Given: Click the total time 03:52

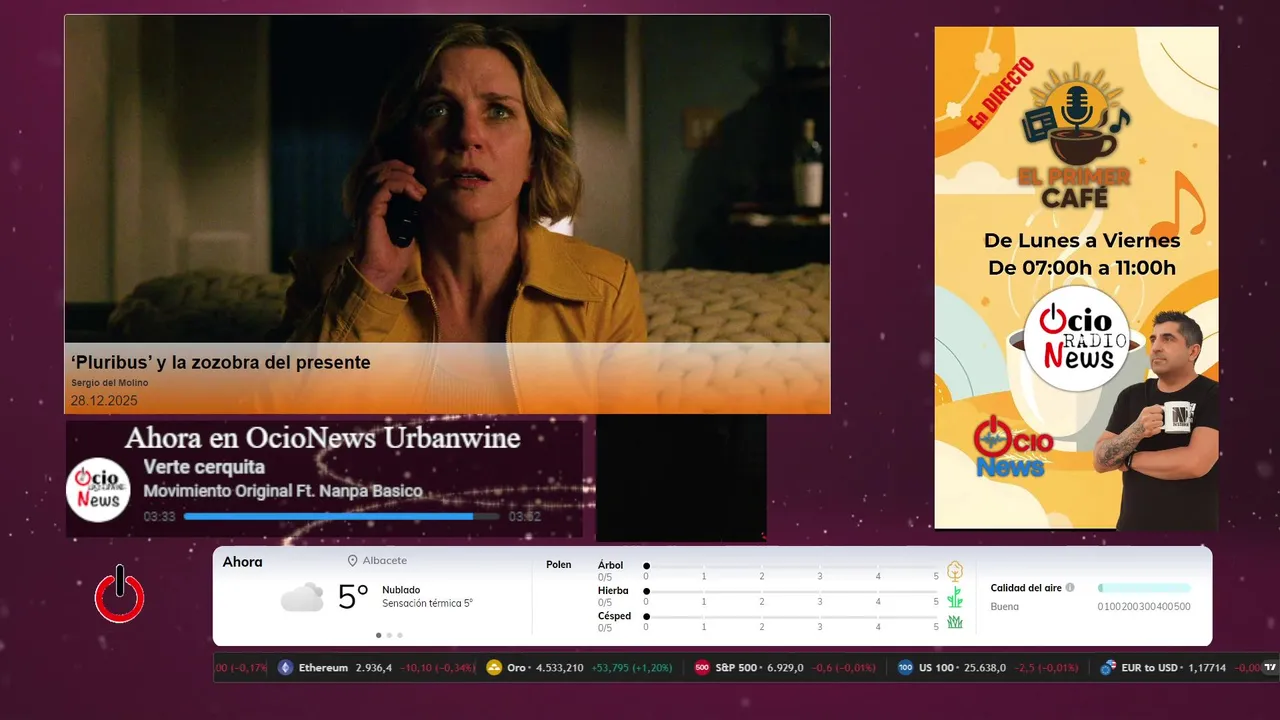Looking at the screenshot, I should point(525,517).
